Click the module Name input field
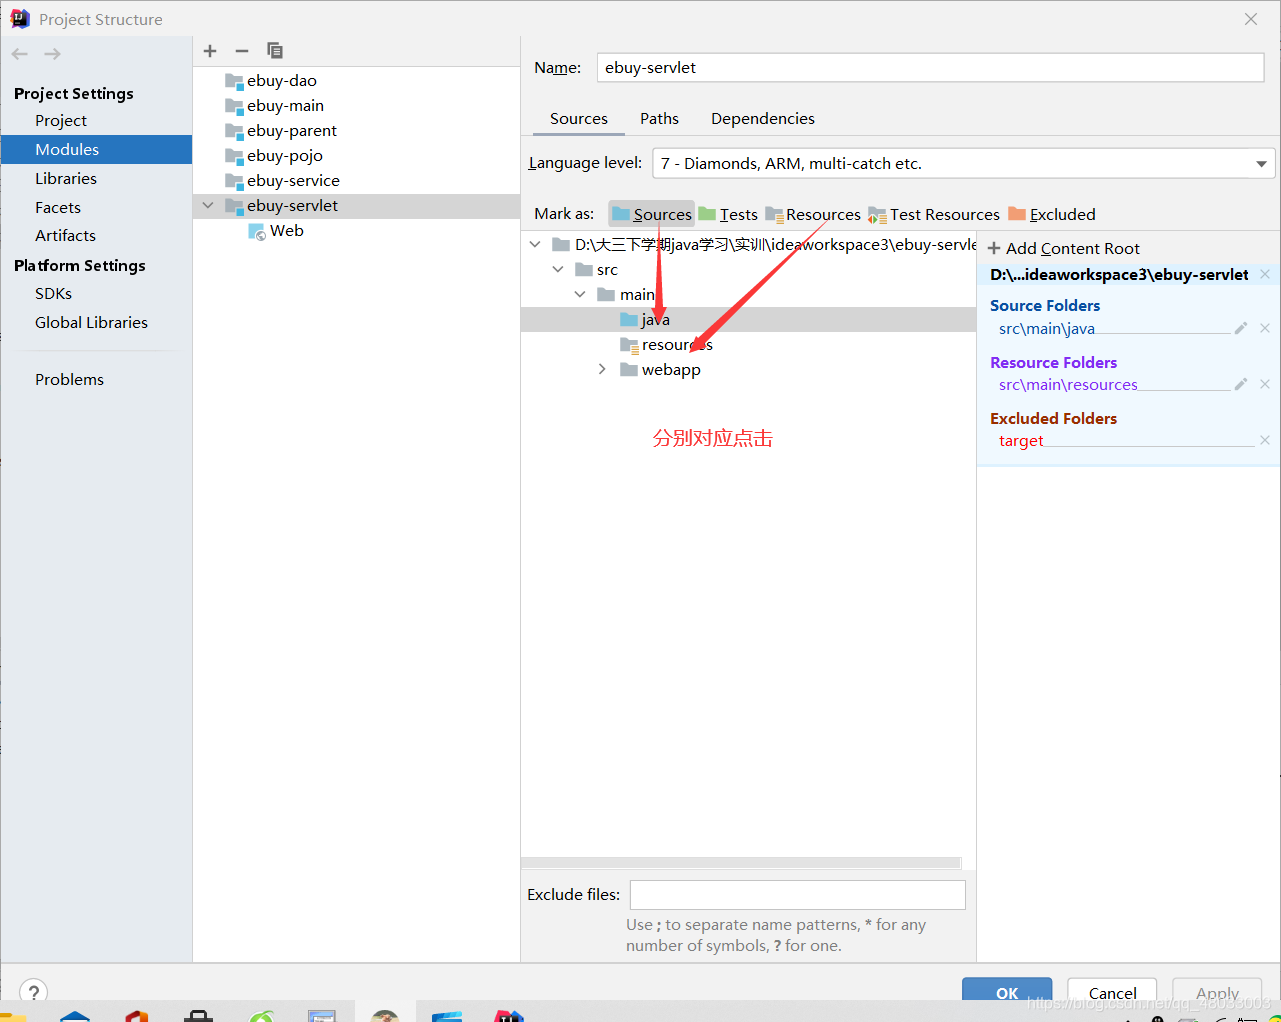The width and height of the screenshot is (1281, 1022). pos(930,68)
